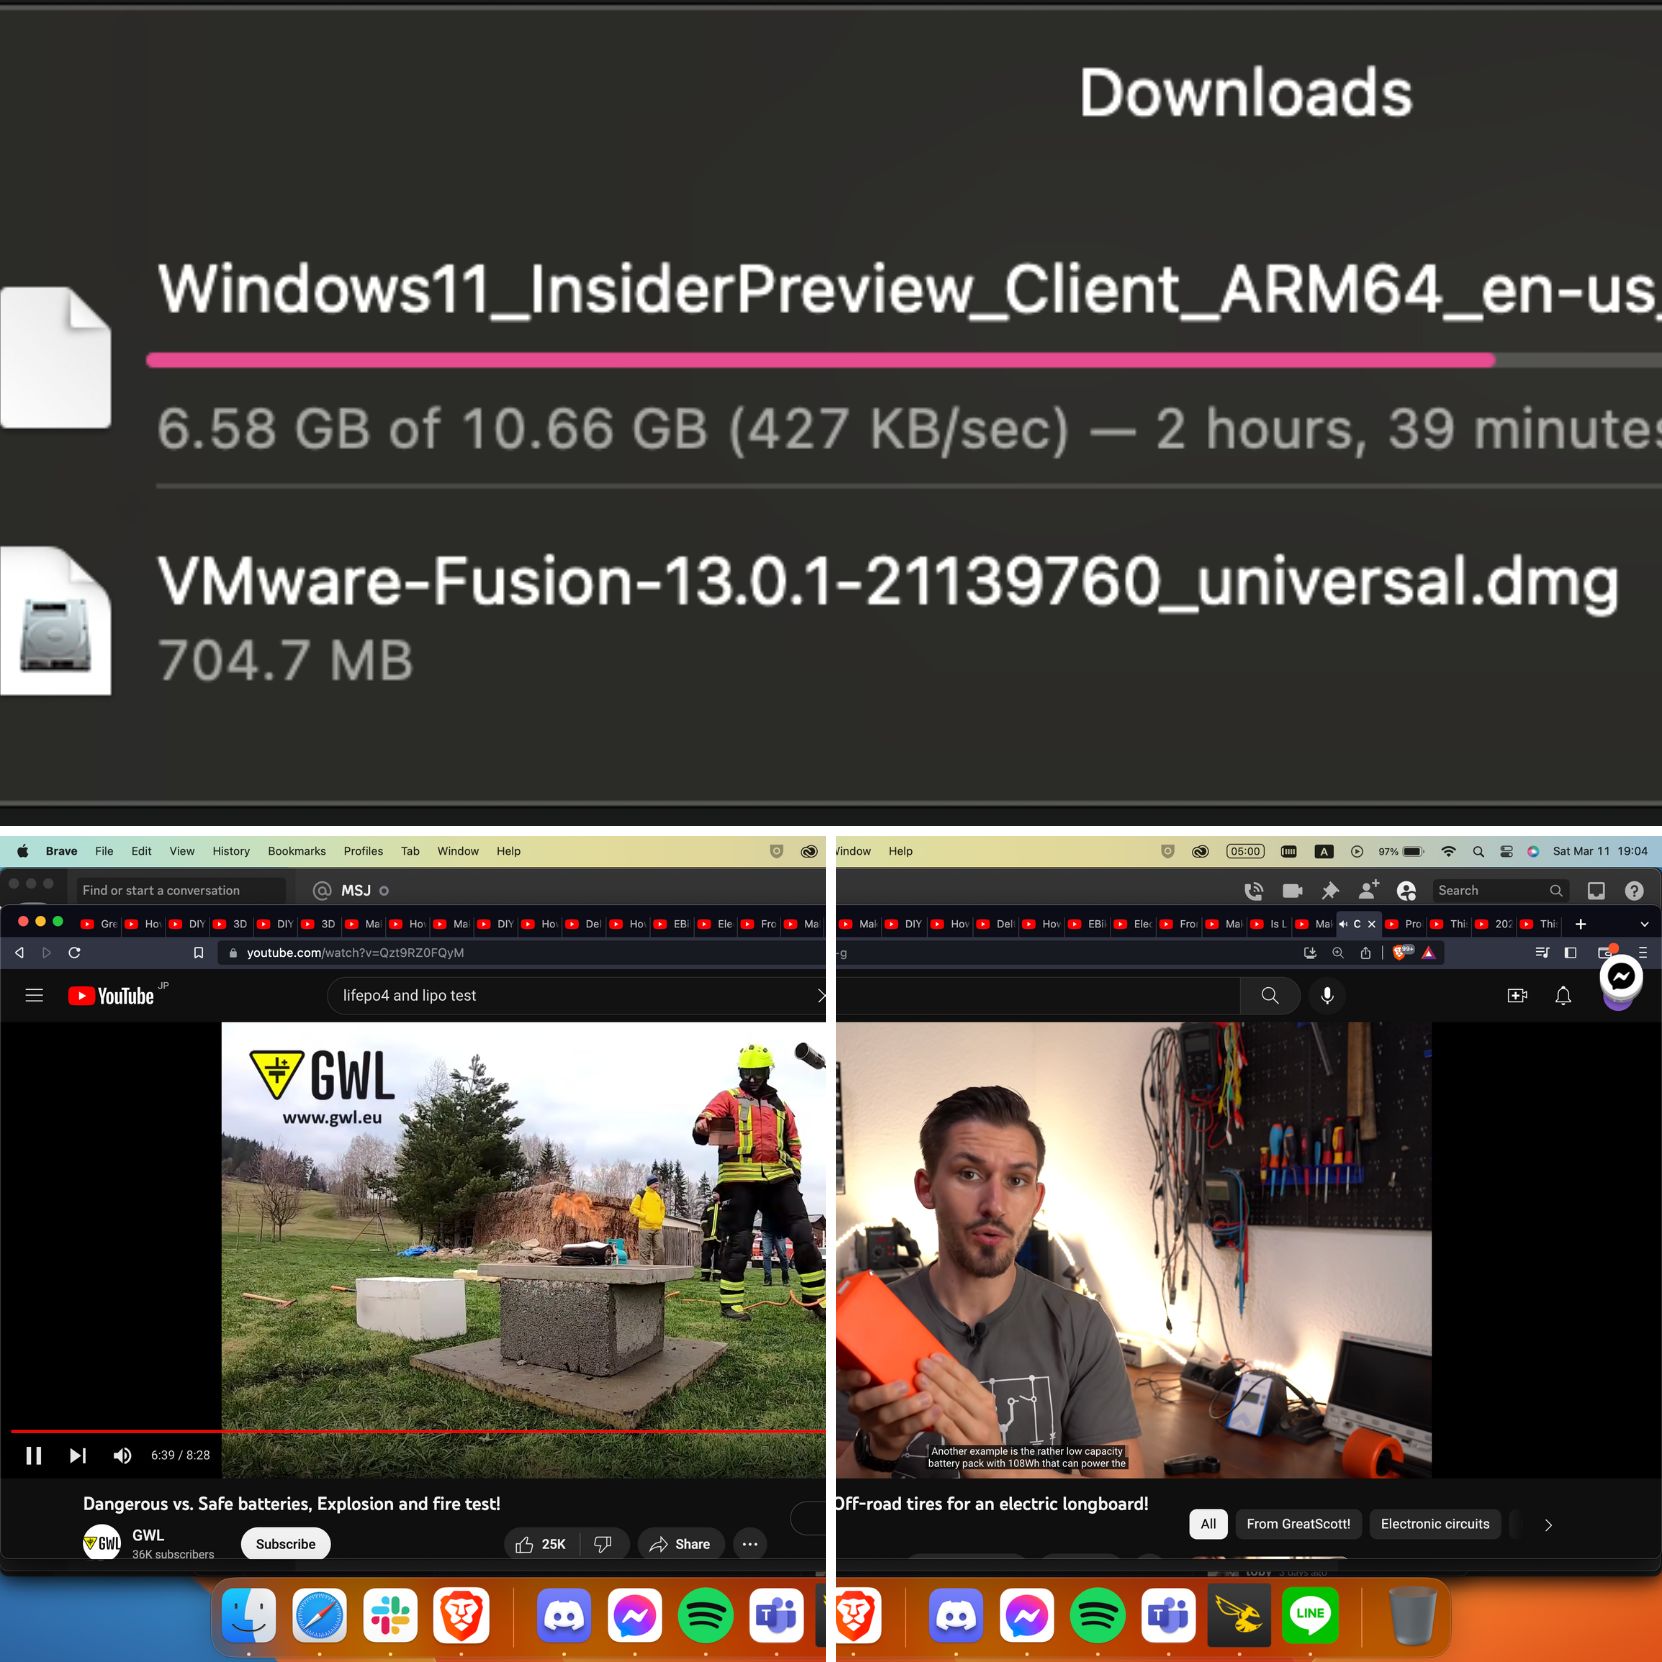The height and width of the screenshot is (1662, 1662).
Task: Start a Discord video call
Action: (x=1292, y=890)
